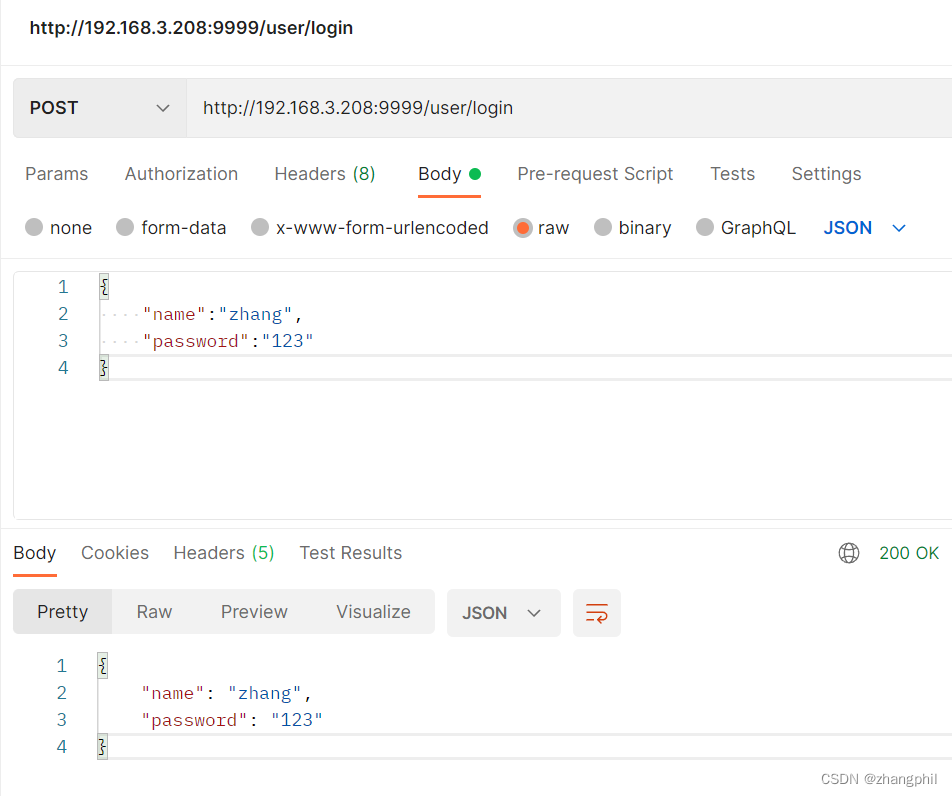
Task: Open the request Headers tab
Action: [x=324, y=174]
